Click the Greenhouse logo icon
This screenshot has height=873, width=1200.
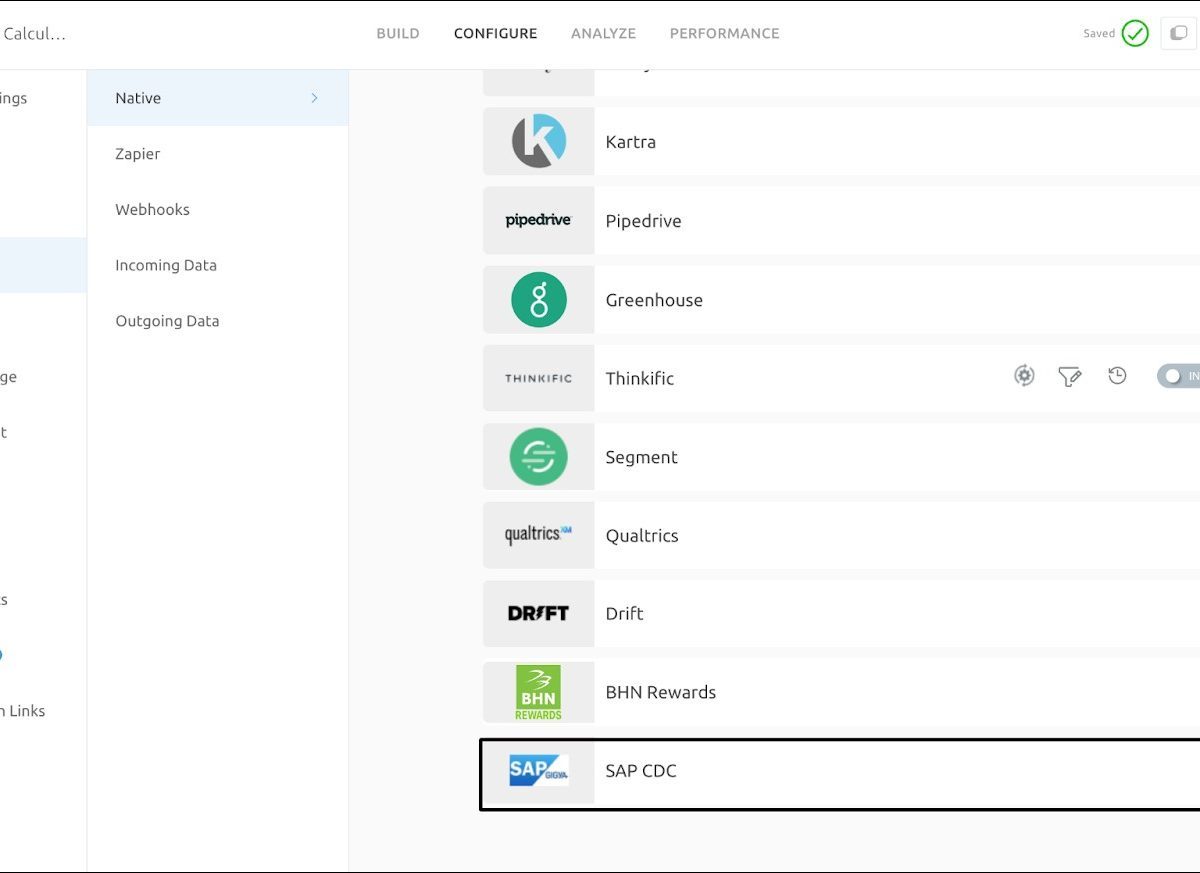539,300
